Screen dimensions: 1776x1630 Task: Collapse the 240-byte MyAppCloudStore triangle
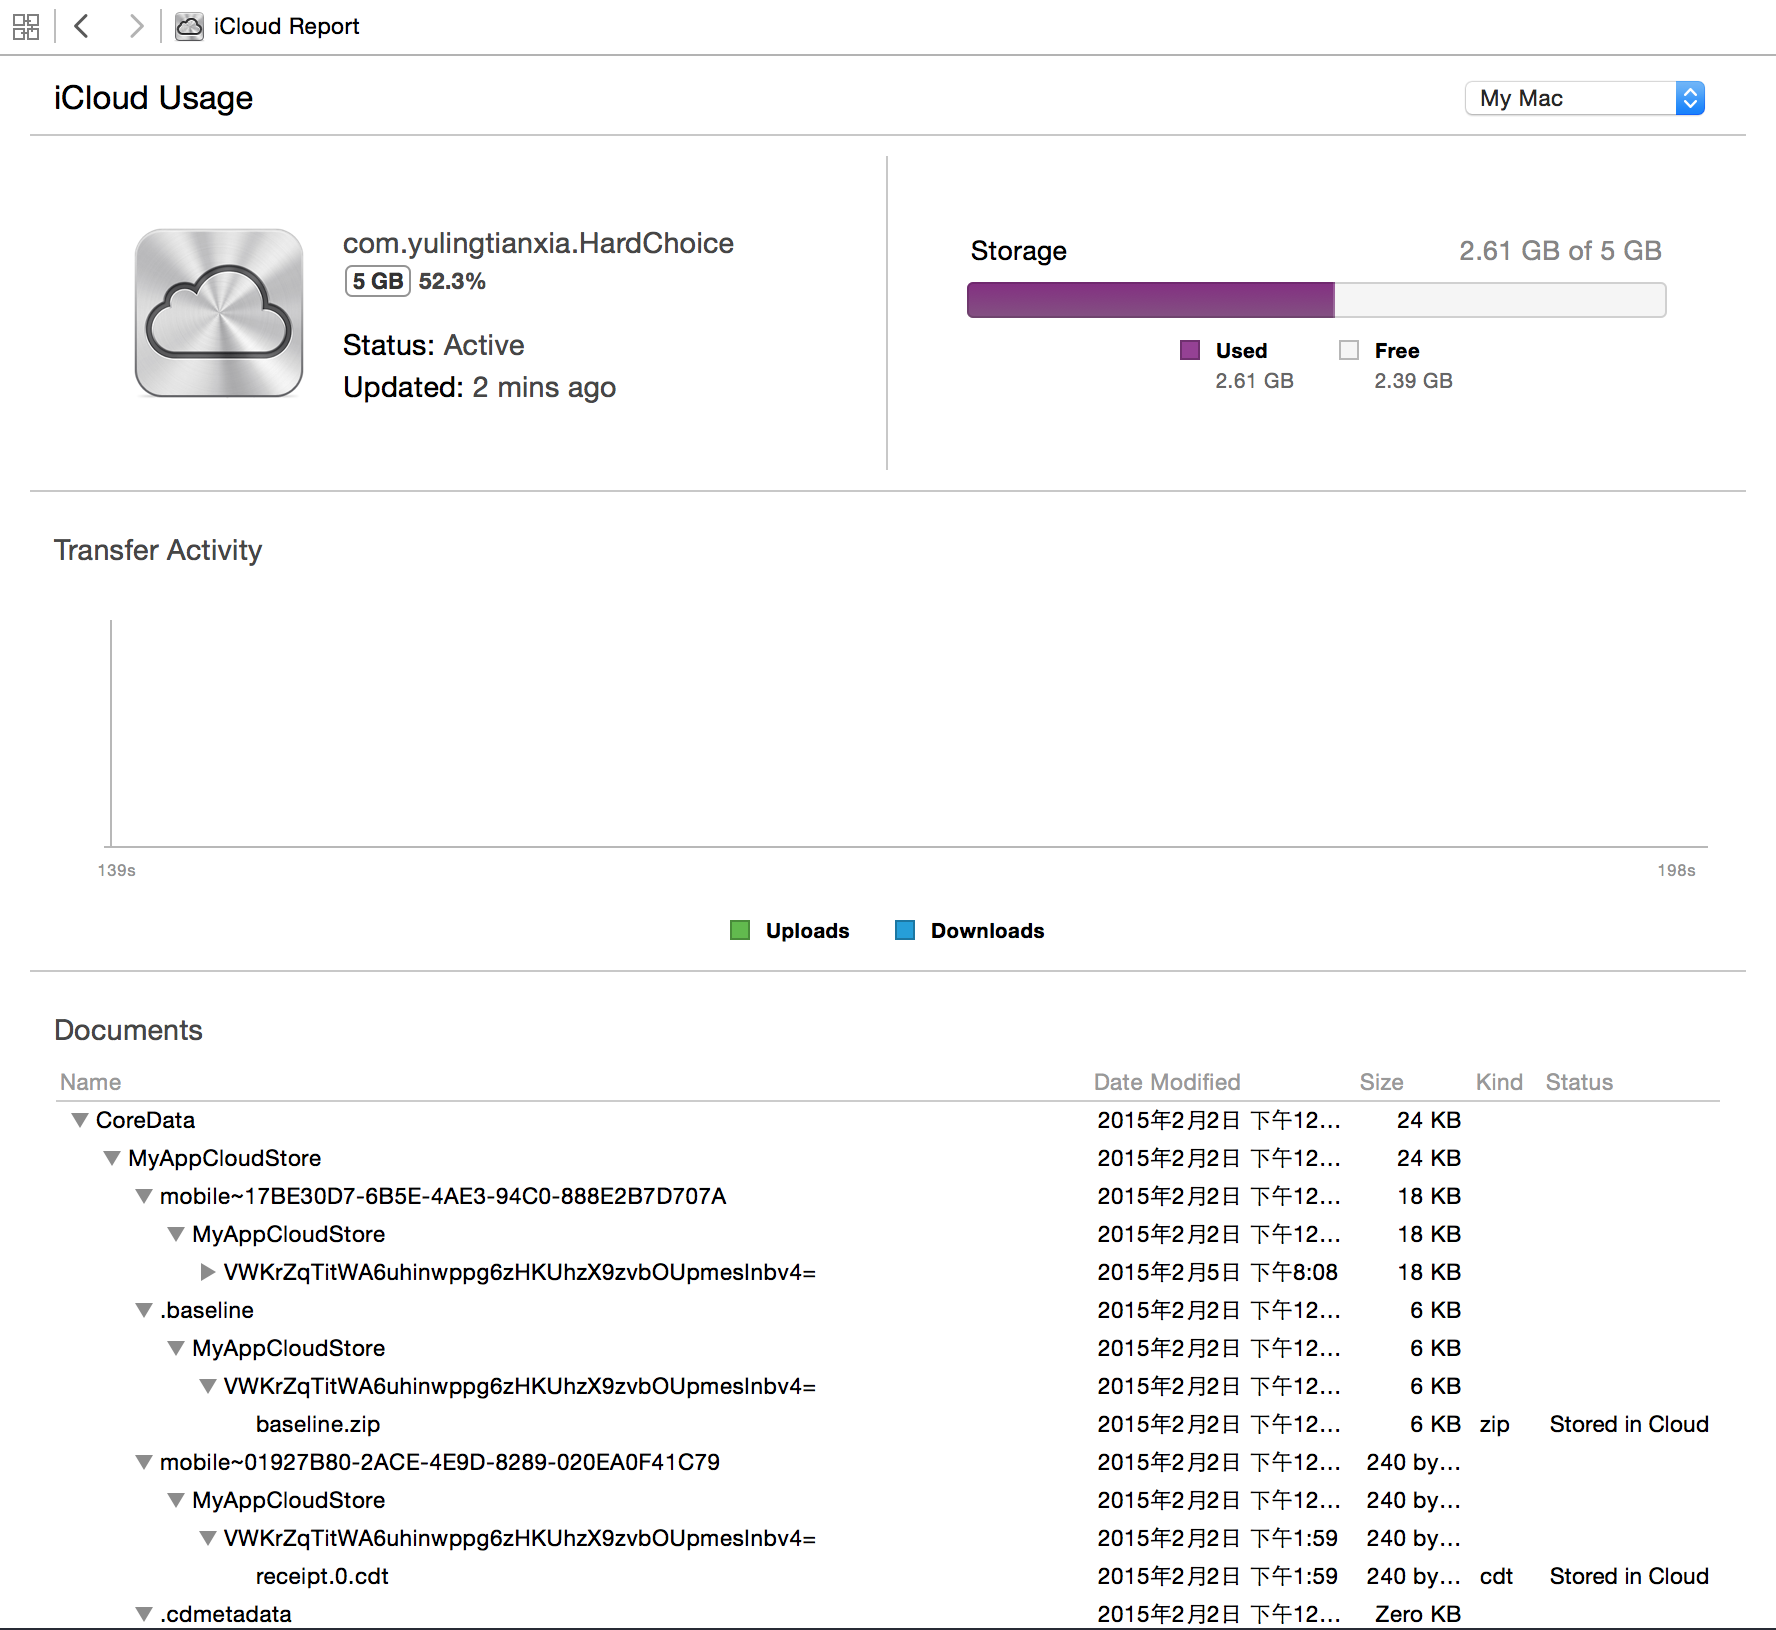(176, 1500)
